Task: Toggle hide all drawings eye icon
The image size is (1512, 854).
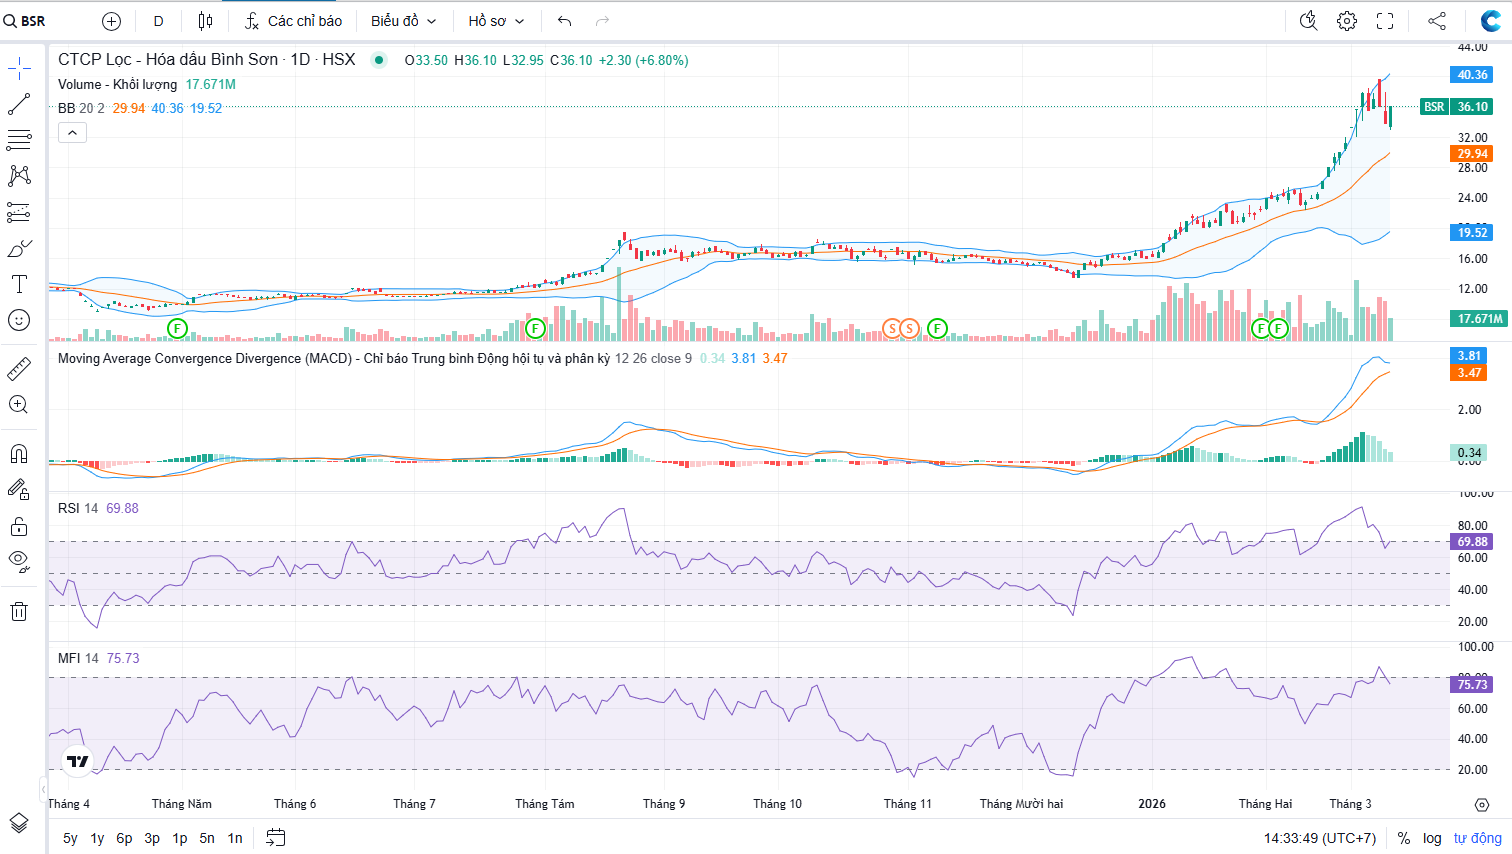Action: coord(19,561)
